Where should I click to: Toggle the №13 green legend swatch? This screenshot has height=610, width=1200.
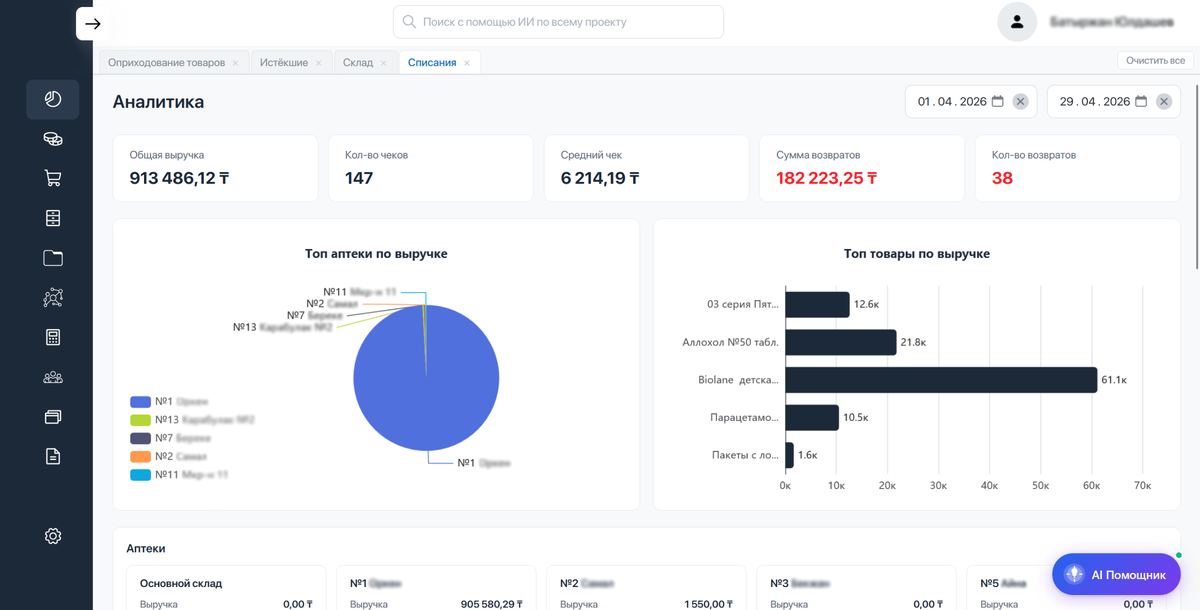140,420
